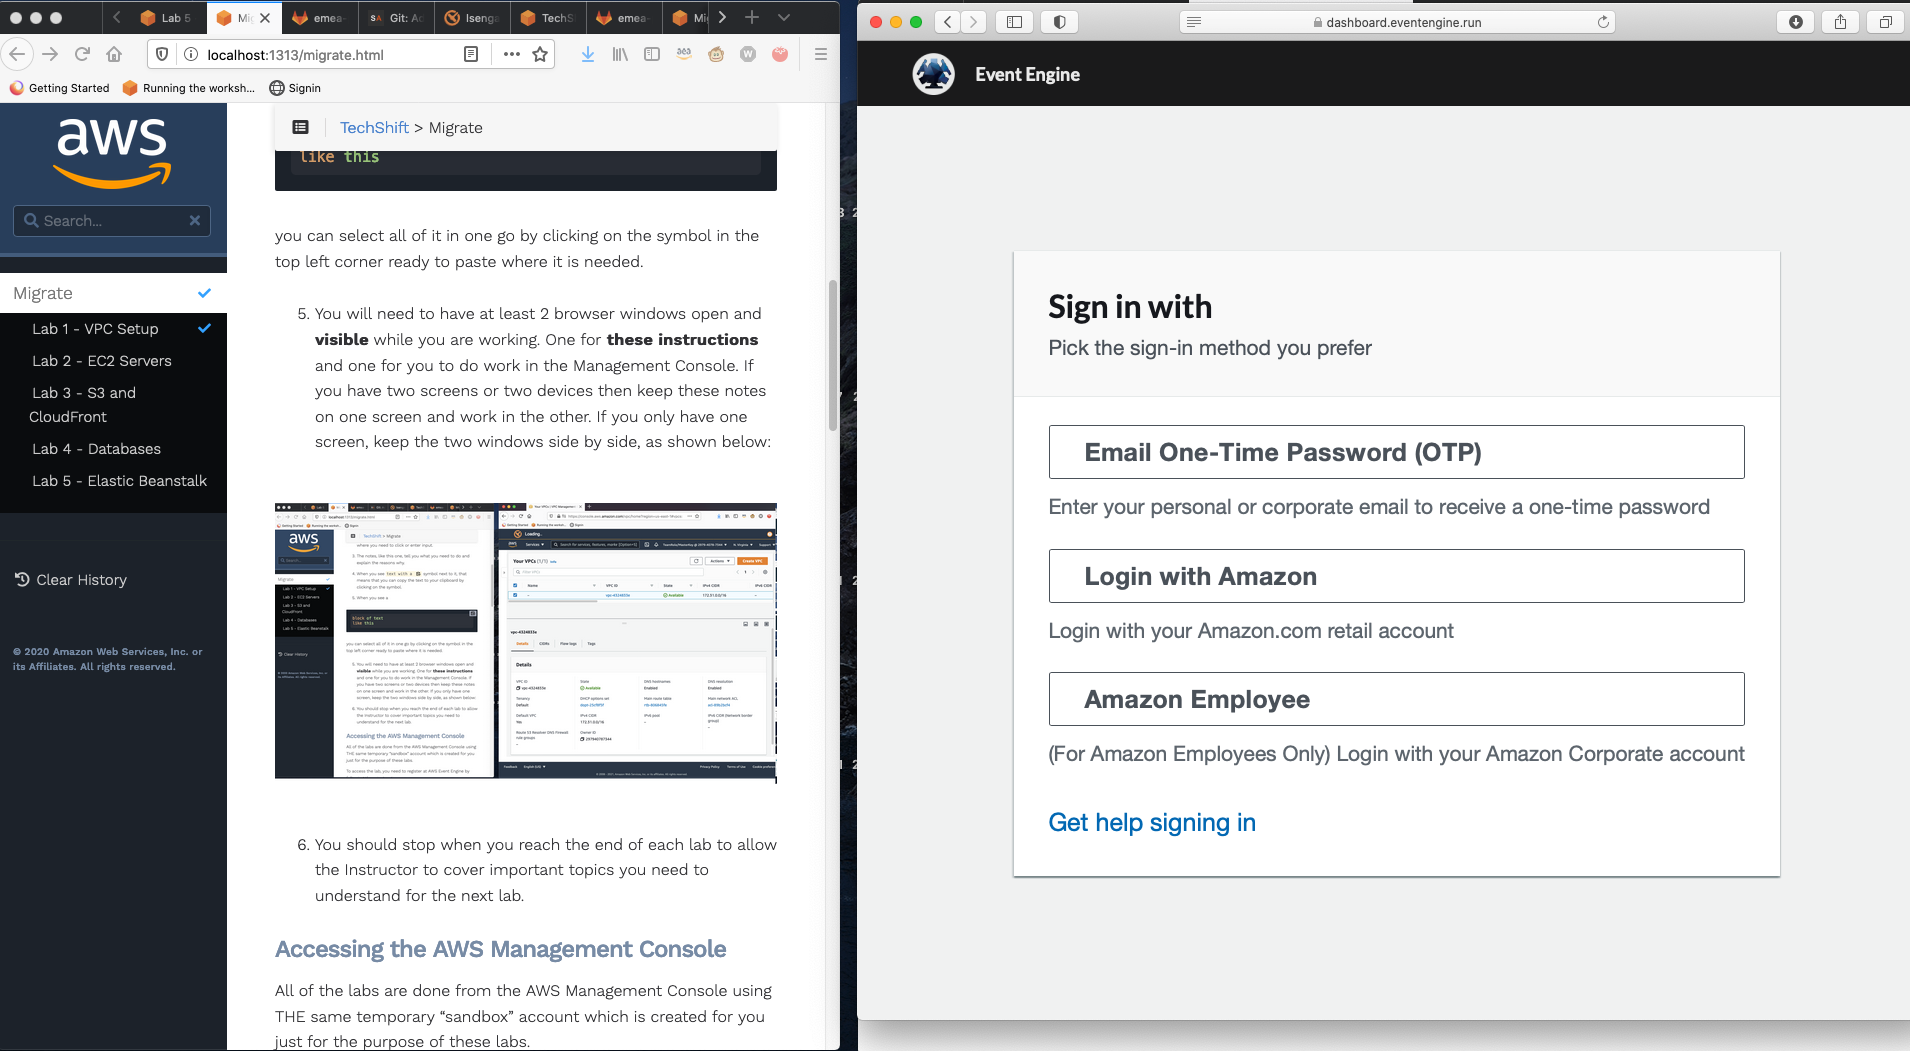This screenshot has width=1910, height=1051.
Task: Switch to the Isengard tab
Action: pos(472,18)
